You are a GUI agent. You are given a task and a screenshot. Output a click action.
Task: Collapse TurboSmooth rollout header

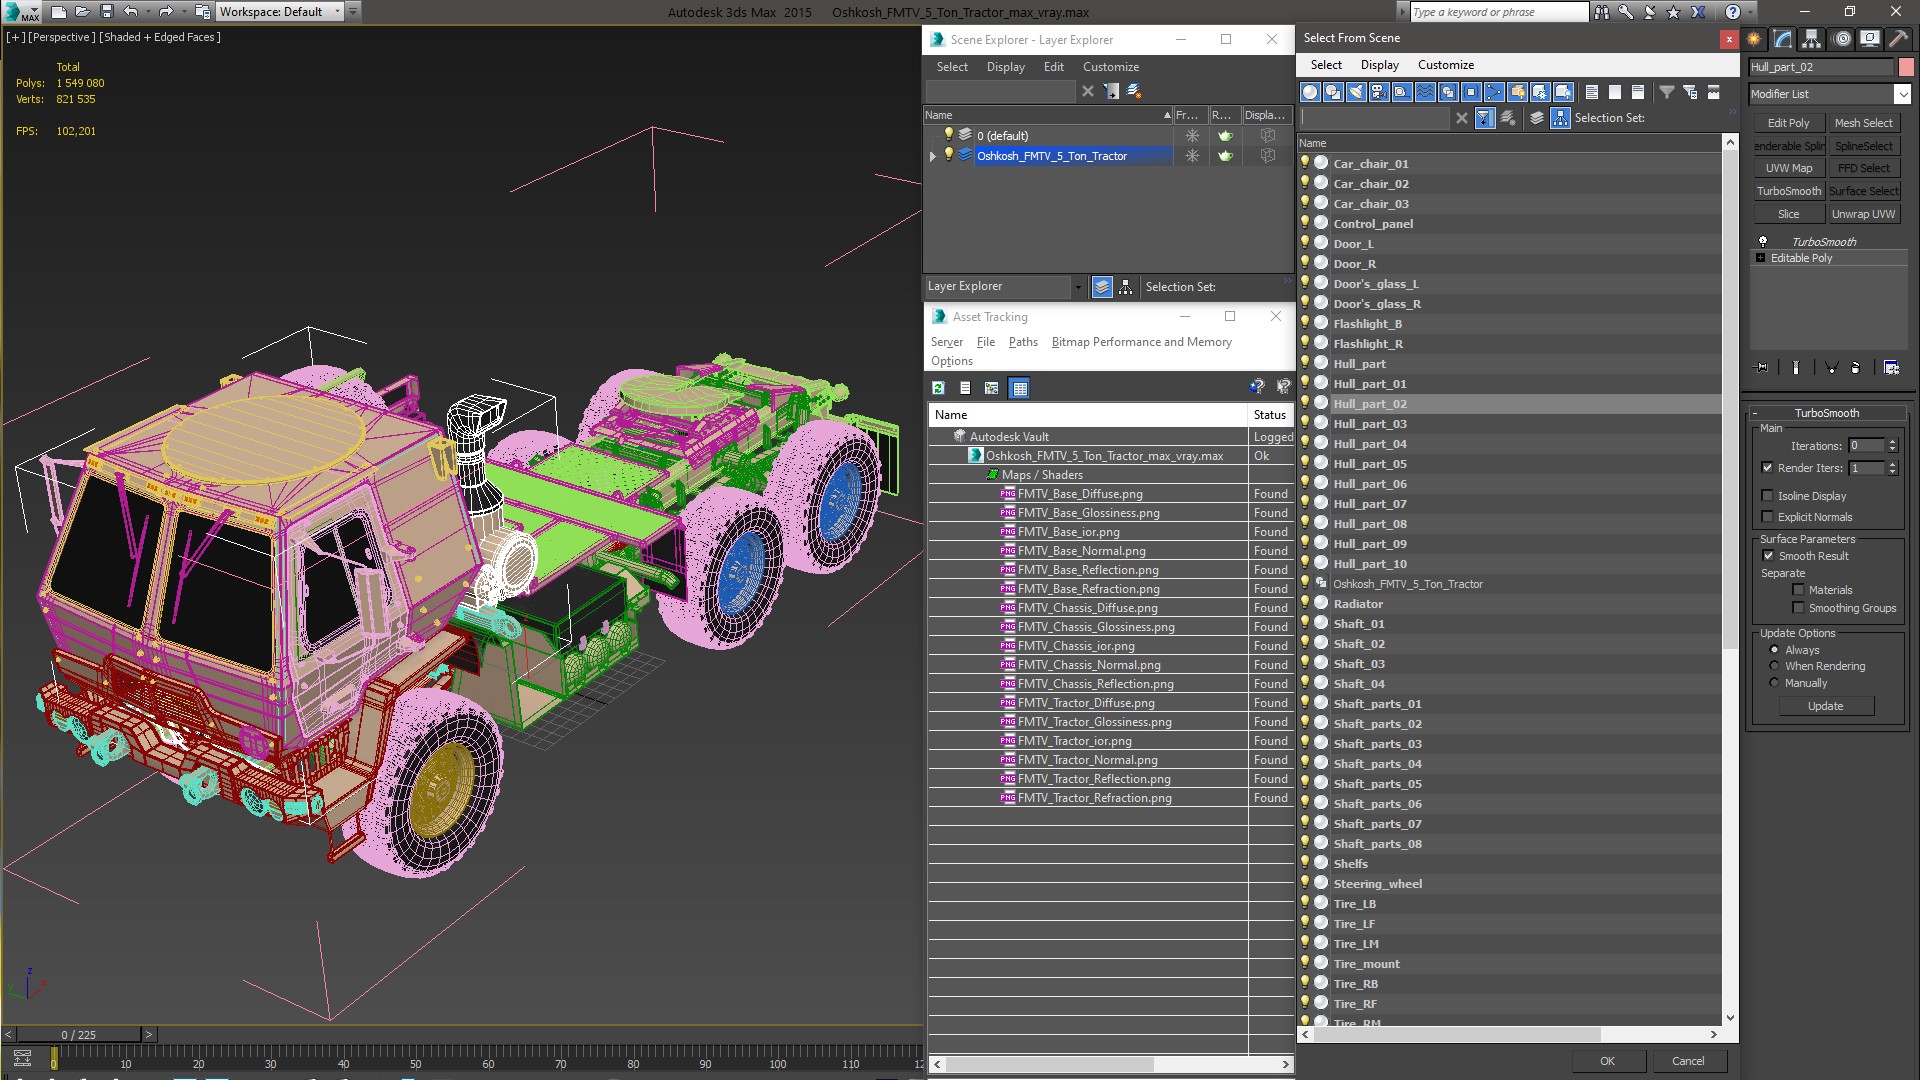coord(1826,413)
